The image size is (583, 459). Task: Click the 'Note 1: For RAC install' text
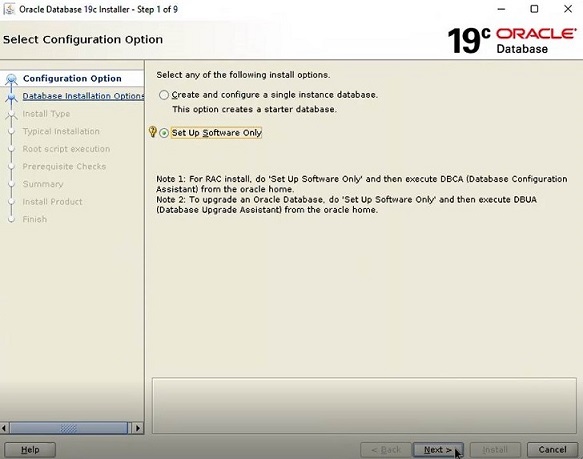pos(362,184)
